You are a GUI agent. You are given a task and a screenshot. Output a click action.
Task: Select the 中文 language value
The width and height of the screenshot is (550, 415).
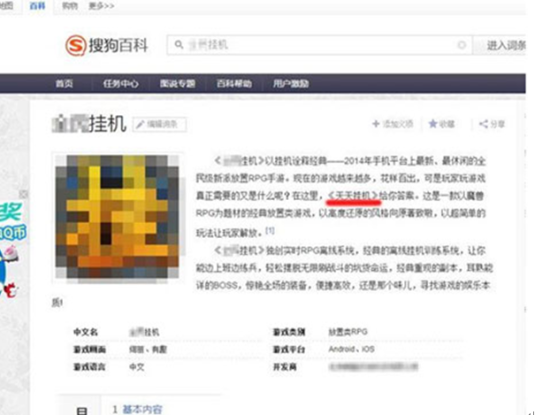pyautogui.click(x=137, y=367)
